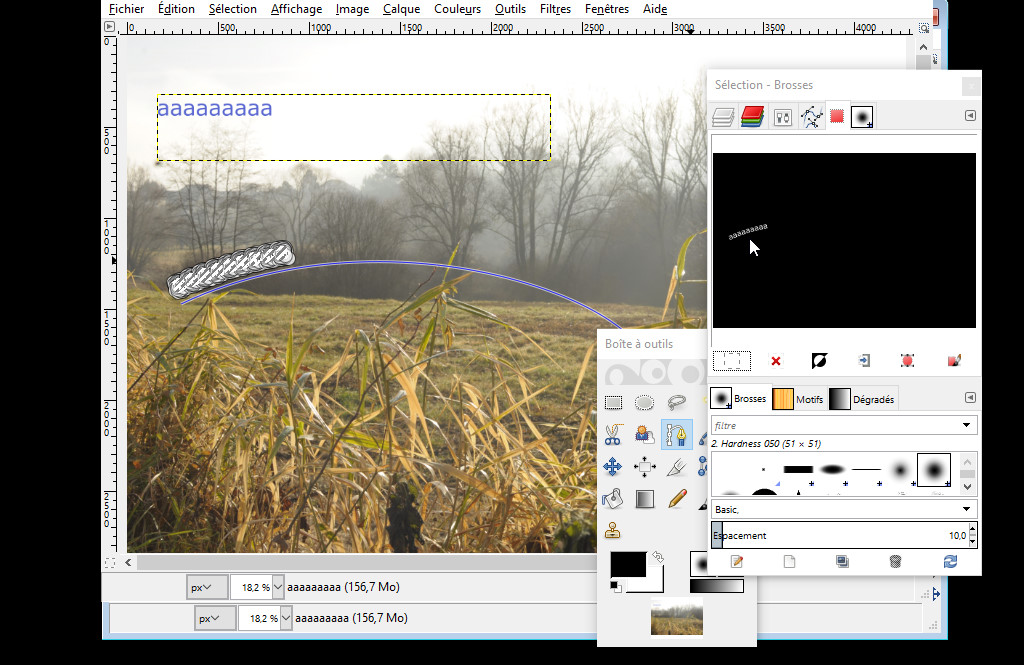Viewport: 1024px width, 665px height.
Task: Adjust the Espacement slider
Action: pyautogui.click(x=839, y=535)
